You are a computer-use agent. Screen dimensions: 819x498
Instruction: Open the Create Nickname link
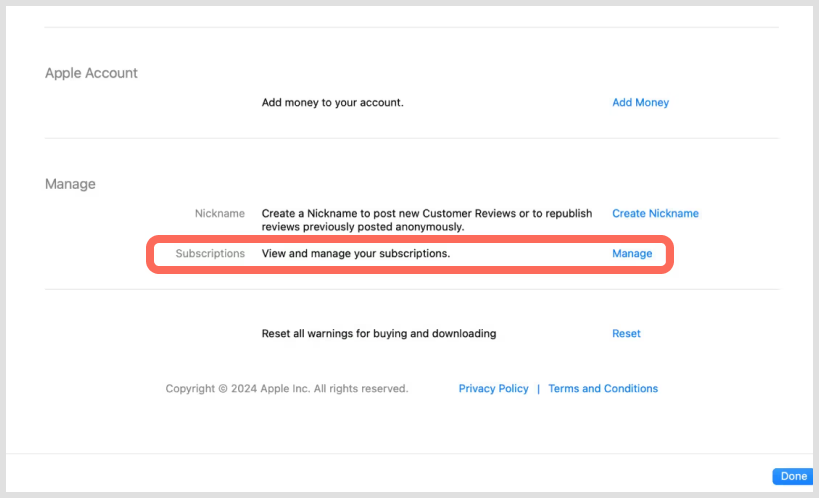[x=655, y=213]
